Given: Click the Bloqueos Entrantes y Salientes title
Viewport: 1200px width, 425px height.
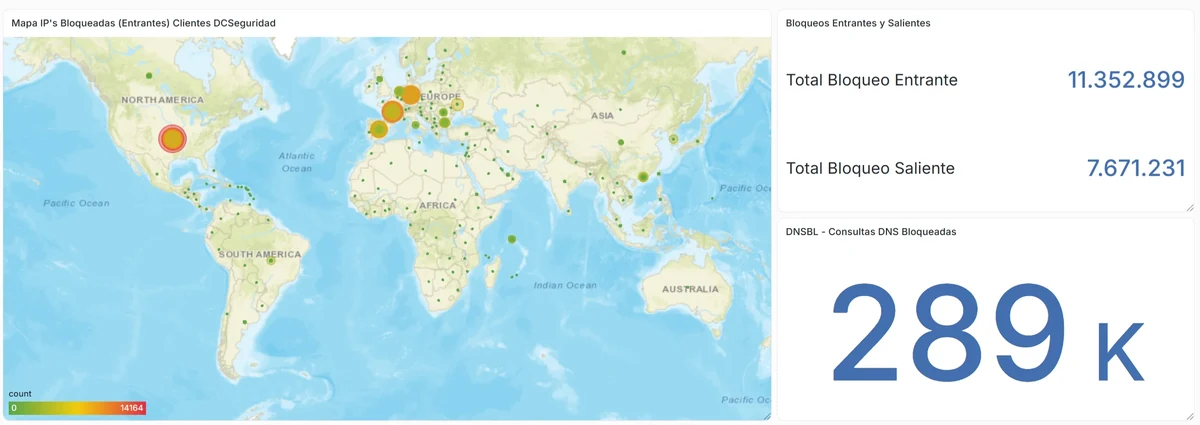Looking at the screenshot, I should coord(859,22).
